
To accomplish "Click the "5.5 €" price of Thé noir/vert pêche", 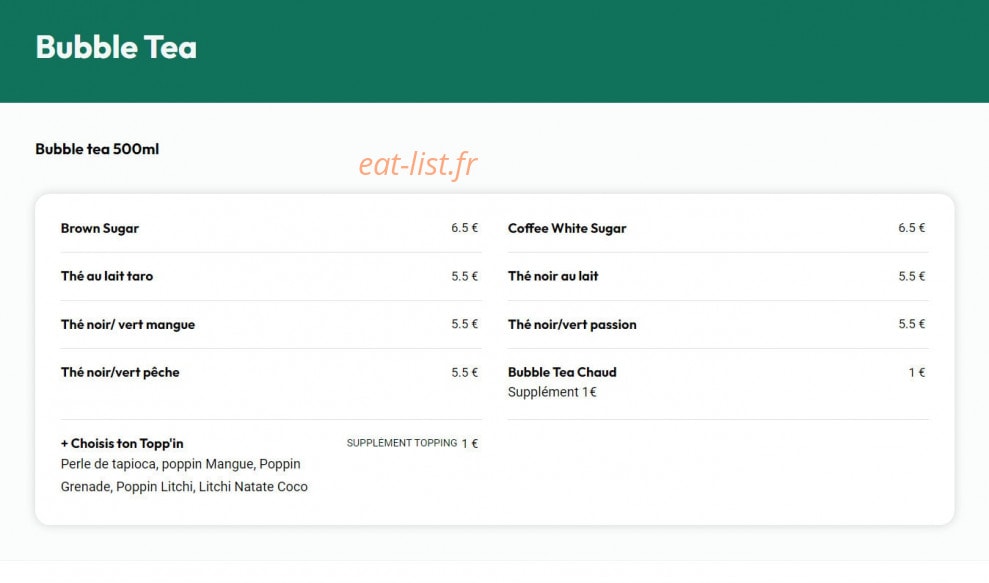I will tap(464, 373).
